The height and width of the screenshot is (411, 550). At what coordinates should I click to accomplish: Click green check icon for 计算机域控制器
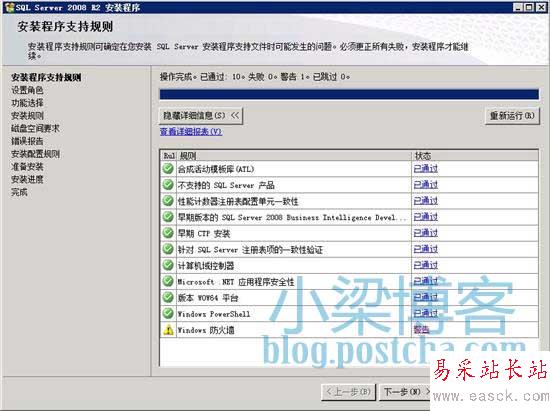168,265
